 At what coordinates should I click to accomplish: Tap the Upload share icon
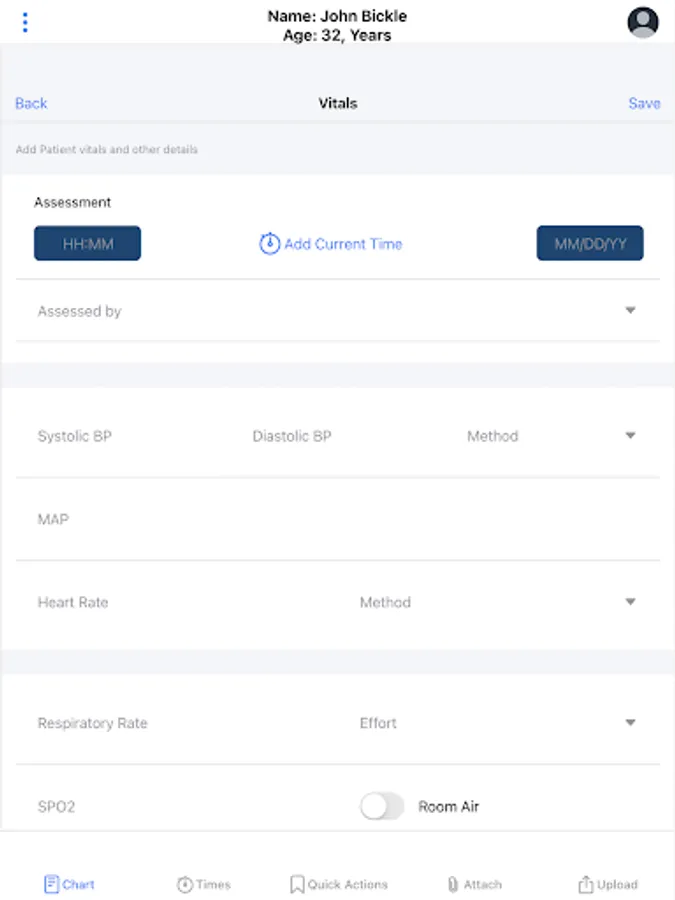point(586,884)
